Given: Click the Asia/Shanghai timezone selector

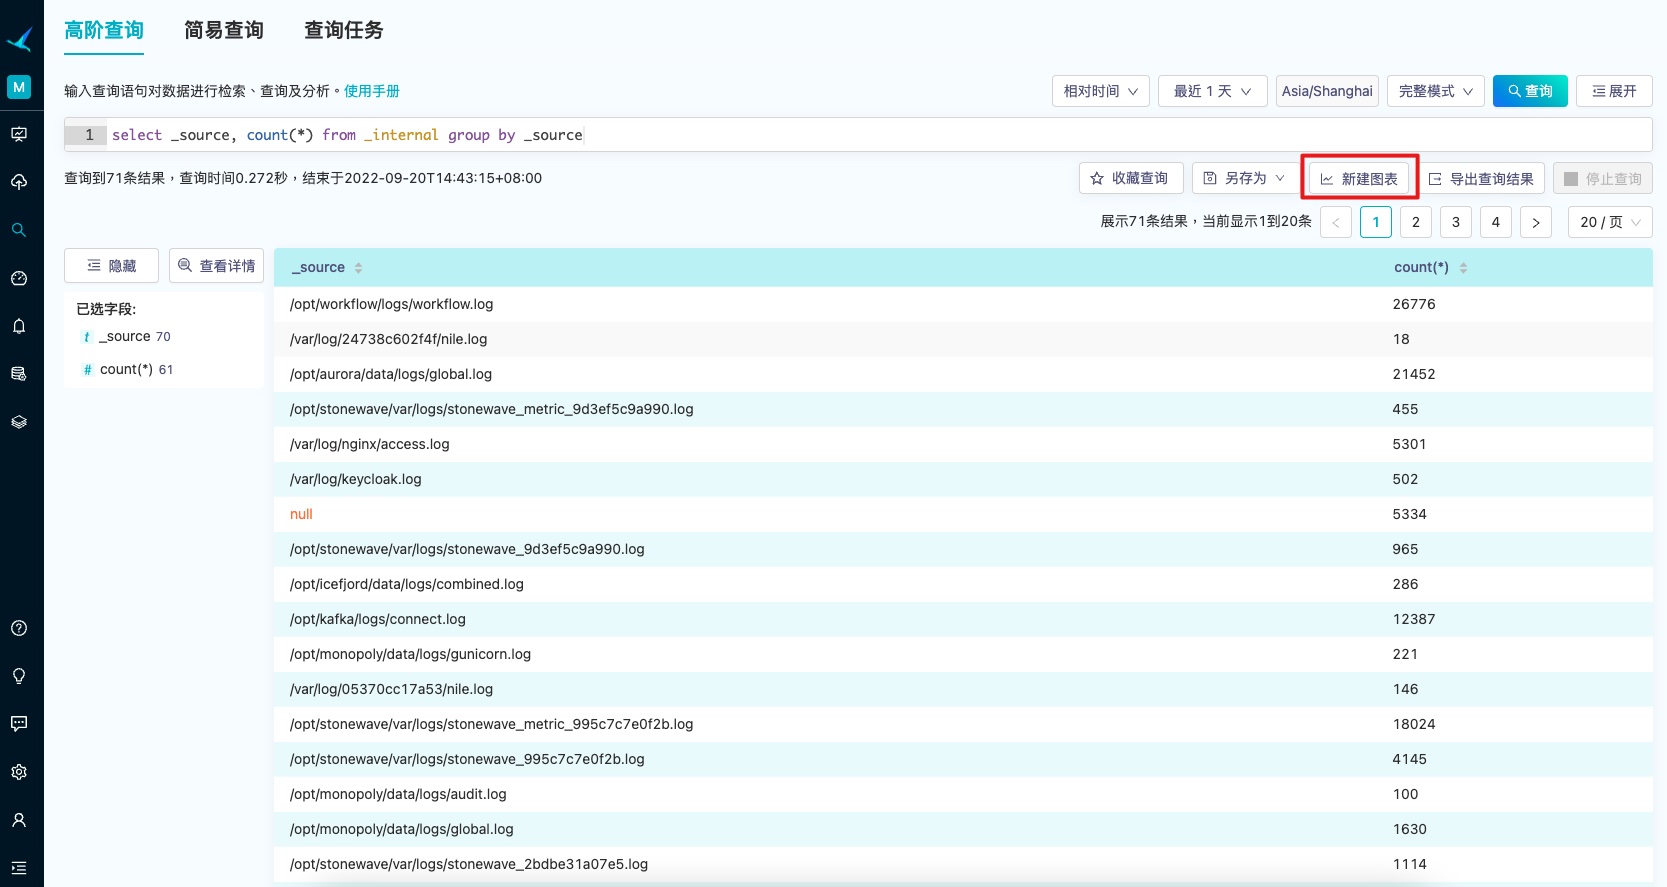Looking at the screenshot, I should (1327, 91).
